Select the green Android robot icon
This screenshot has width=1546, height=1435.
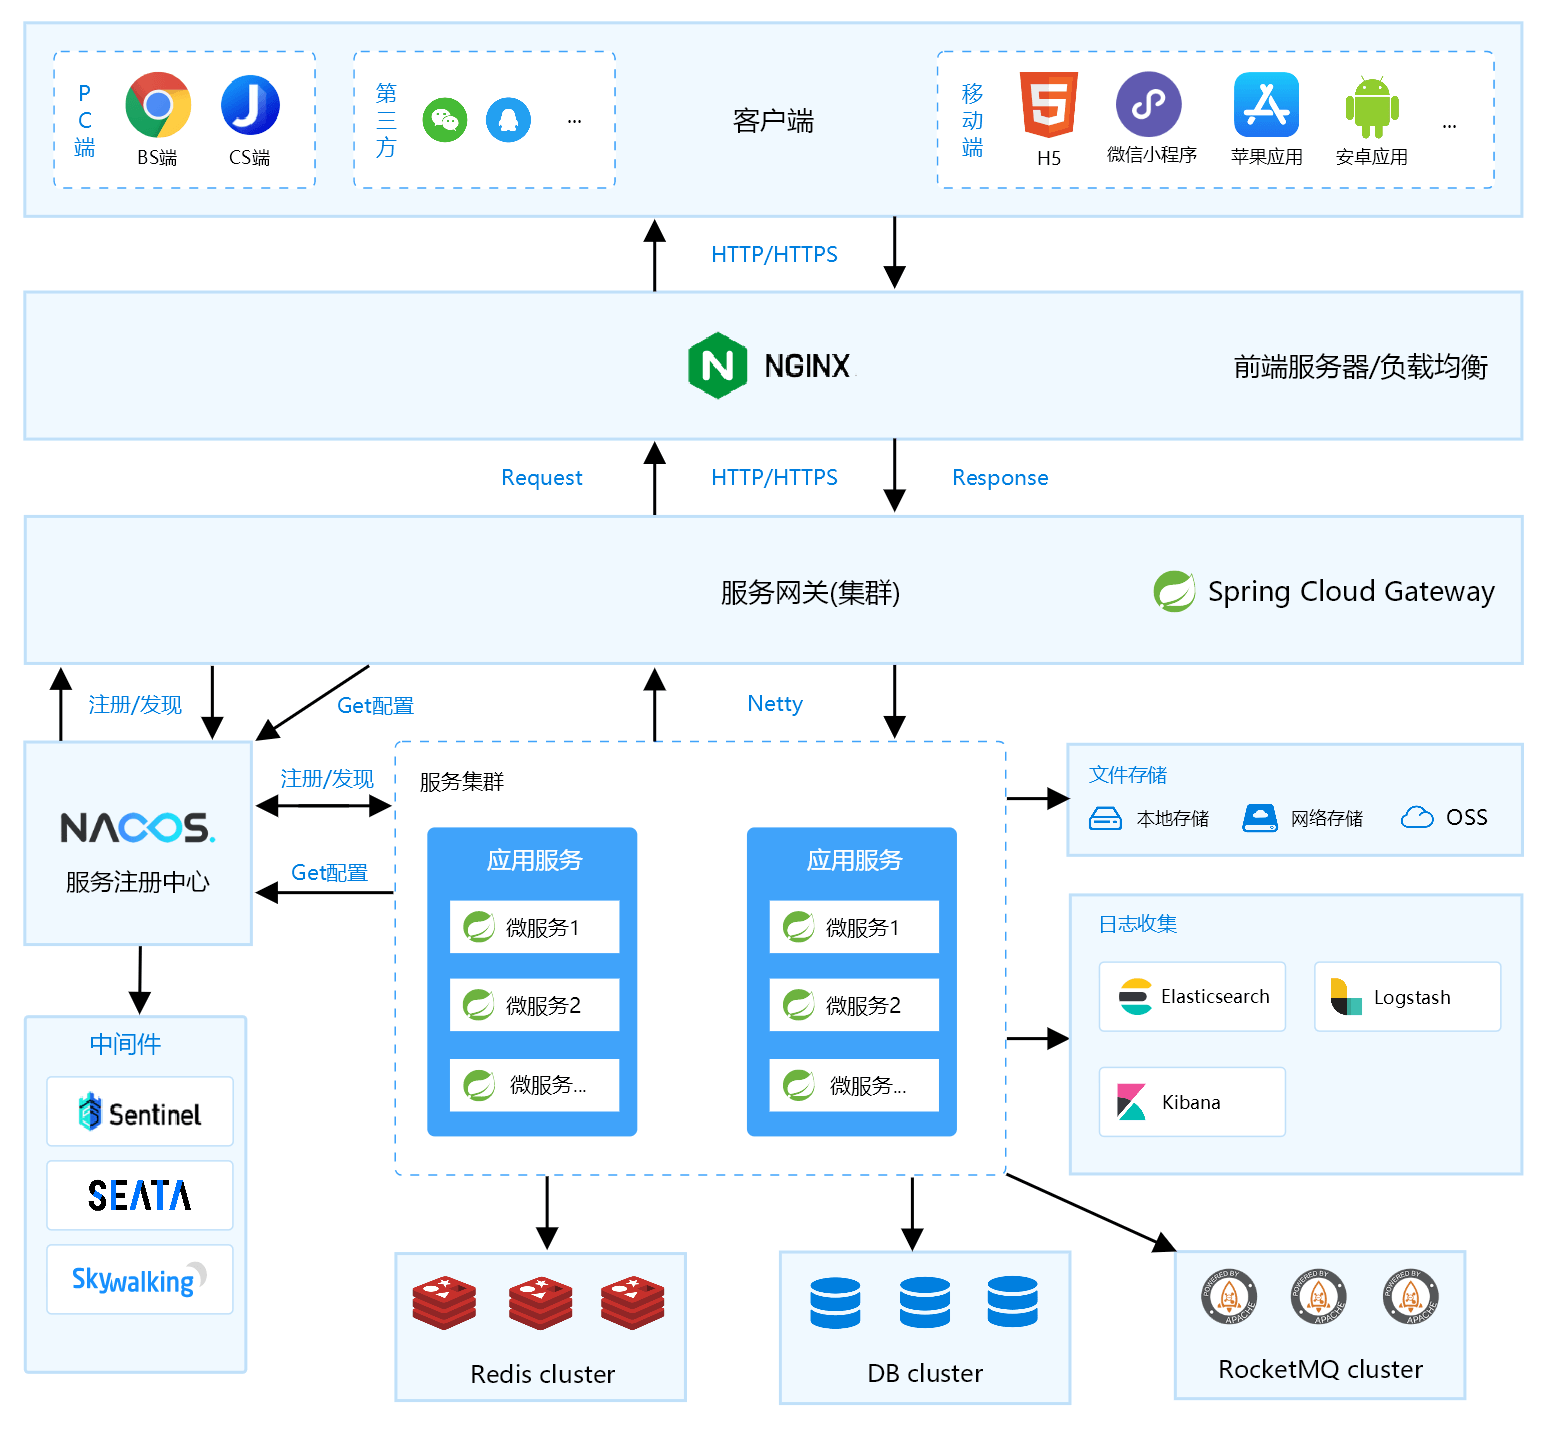coord(1372,107)
